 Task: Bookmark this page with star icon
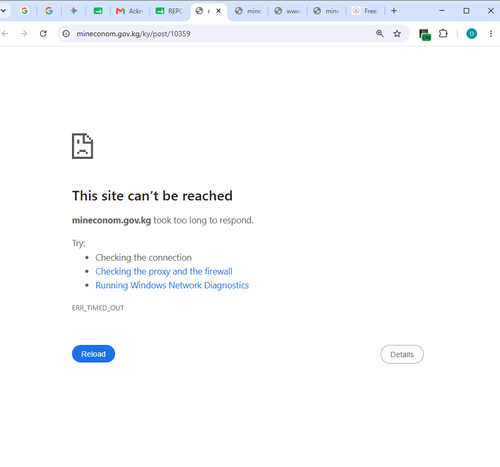click(x=397, y=33)
